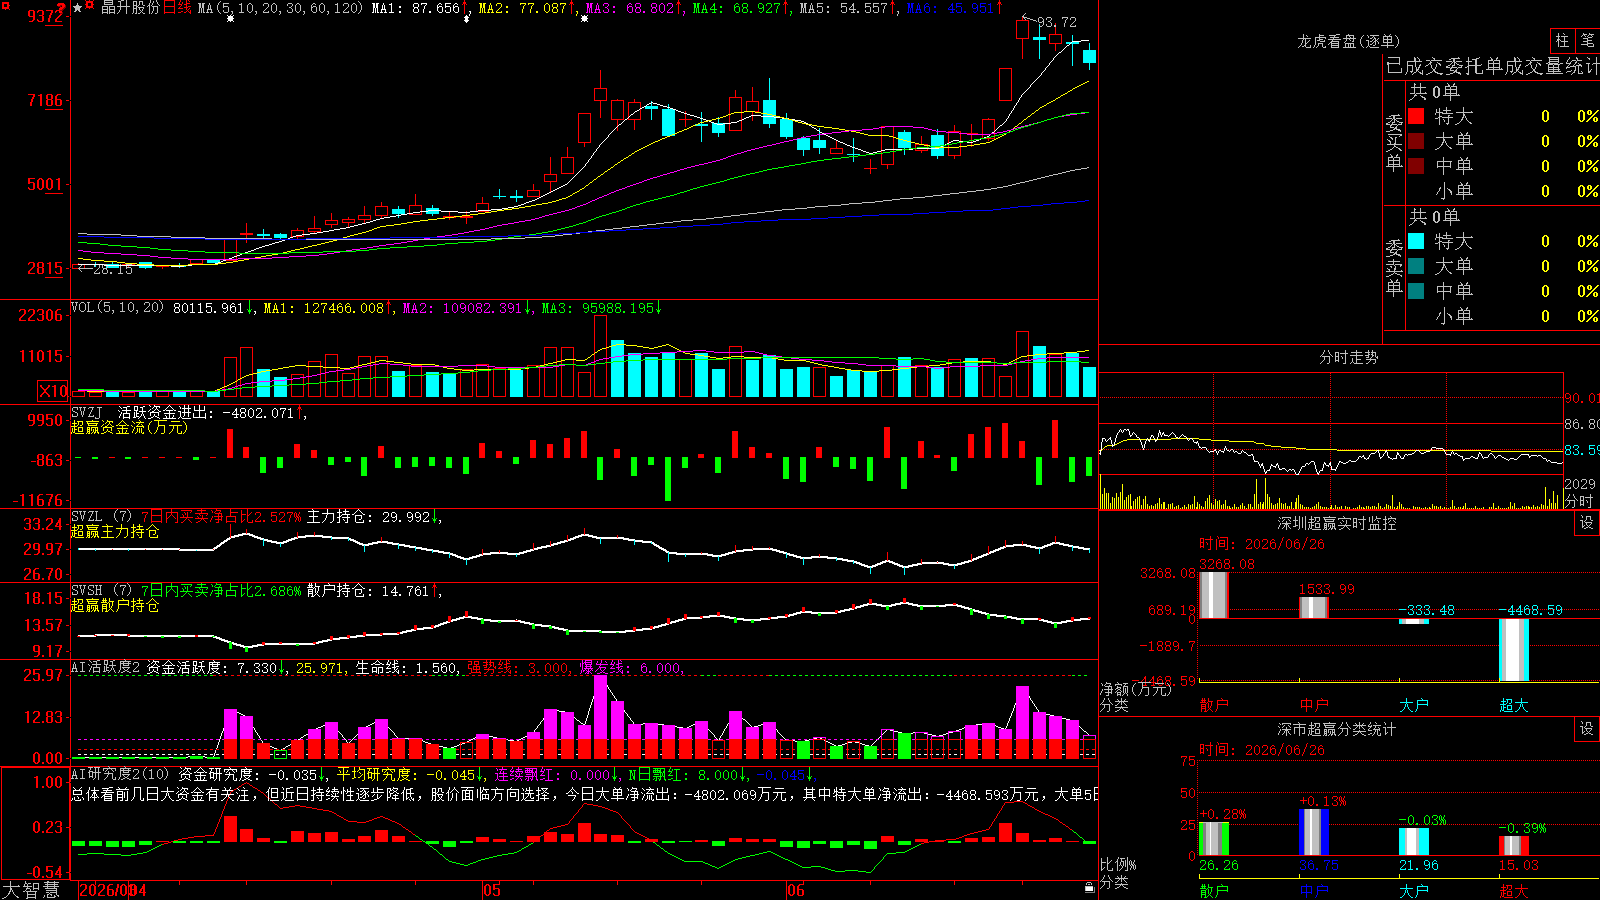The height and width of the screenshot is (900, 1600).
Task: Click the 深圳超赢实时监控 panel title
Action: pos(1337,523)
